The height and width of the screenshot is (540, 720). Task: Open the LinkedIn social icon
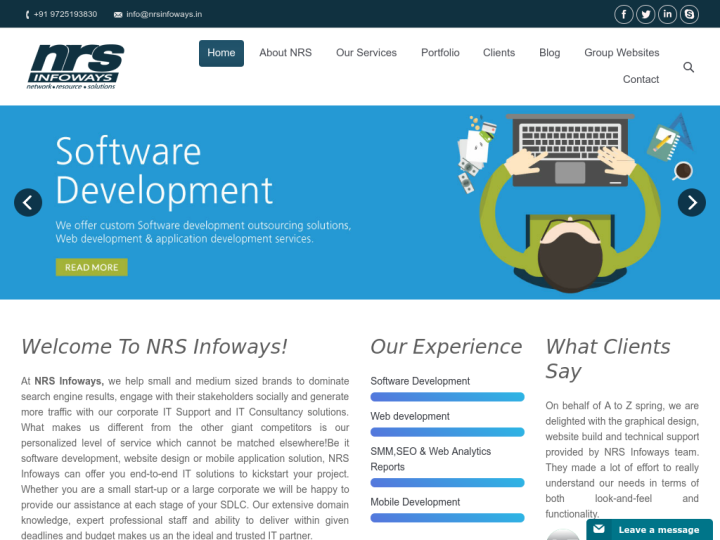coord(667,14)
